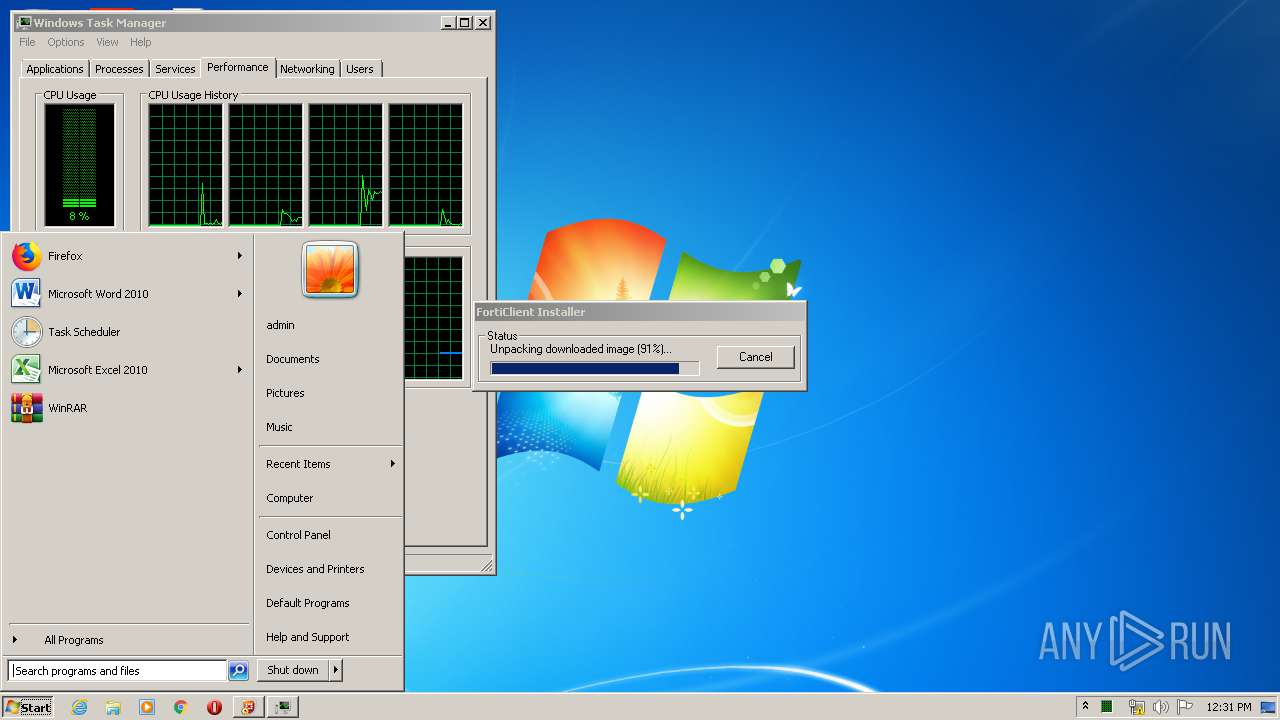Click the Shut down button
The image size is (1280, 720).
293,670
